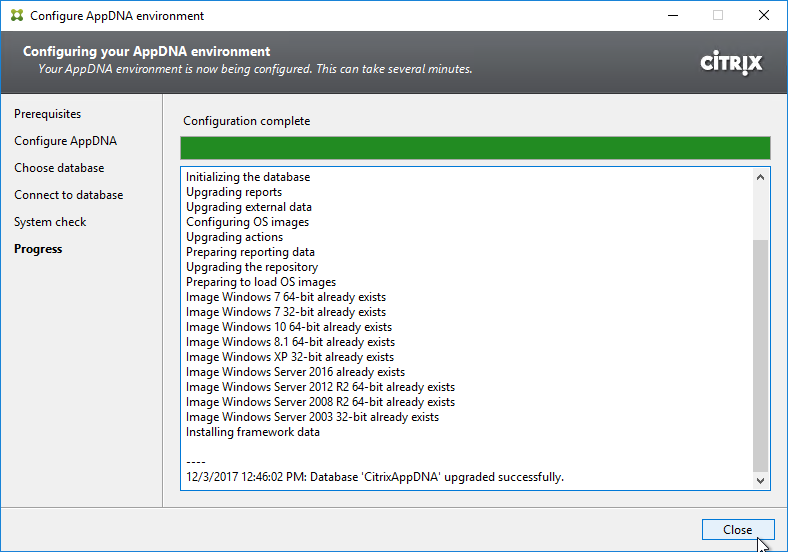
Task: Click the Citrix logo in the header
Action: tap(731, 63)
